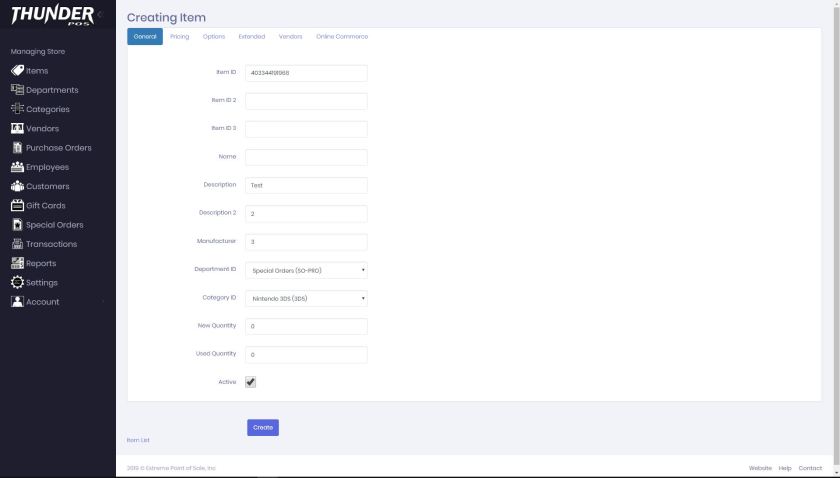Focus the Manufacturer input field

point(306,242)
